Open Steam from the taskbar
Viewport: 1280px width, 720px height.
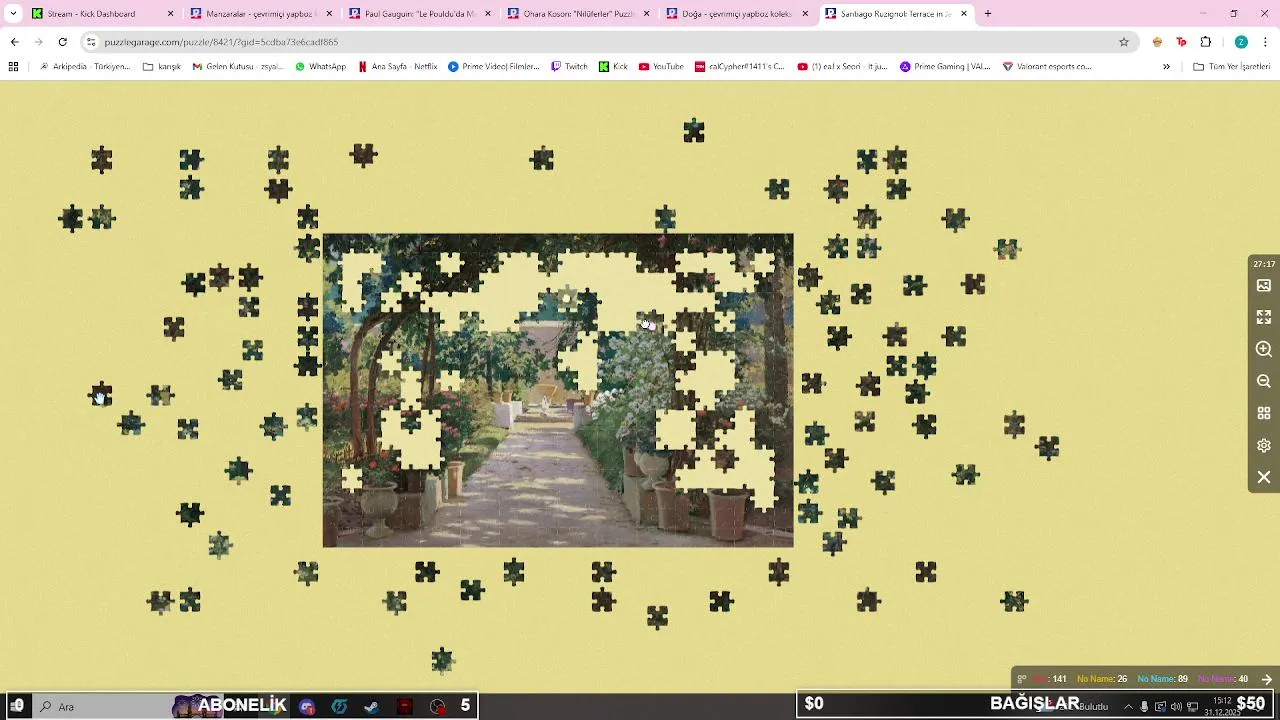pyautogui.click(x=371, y=706)
